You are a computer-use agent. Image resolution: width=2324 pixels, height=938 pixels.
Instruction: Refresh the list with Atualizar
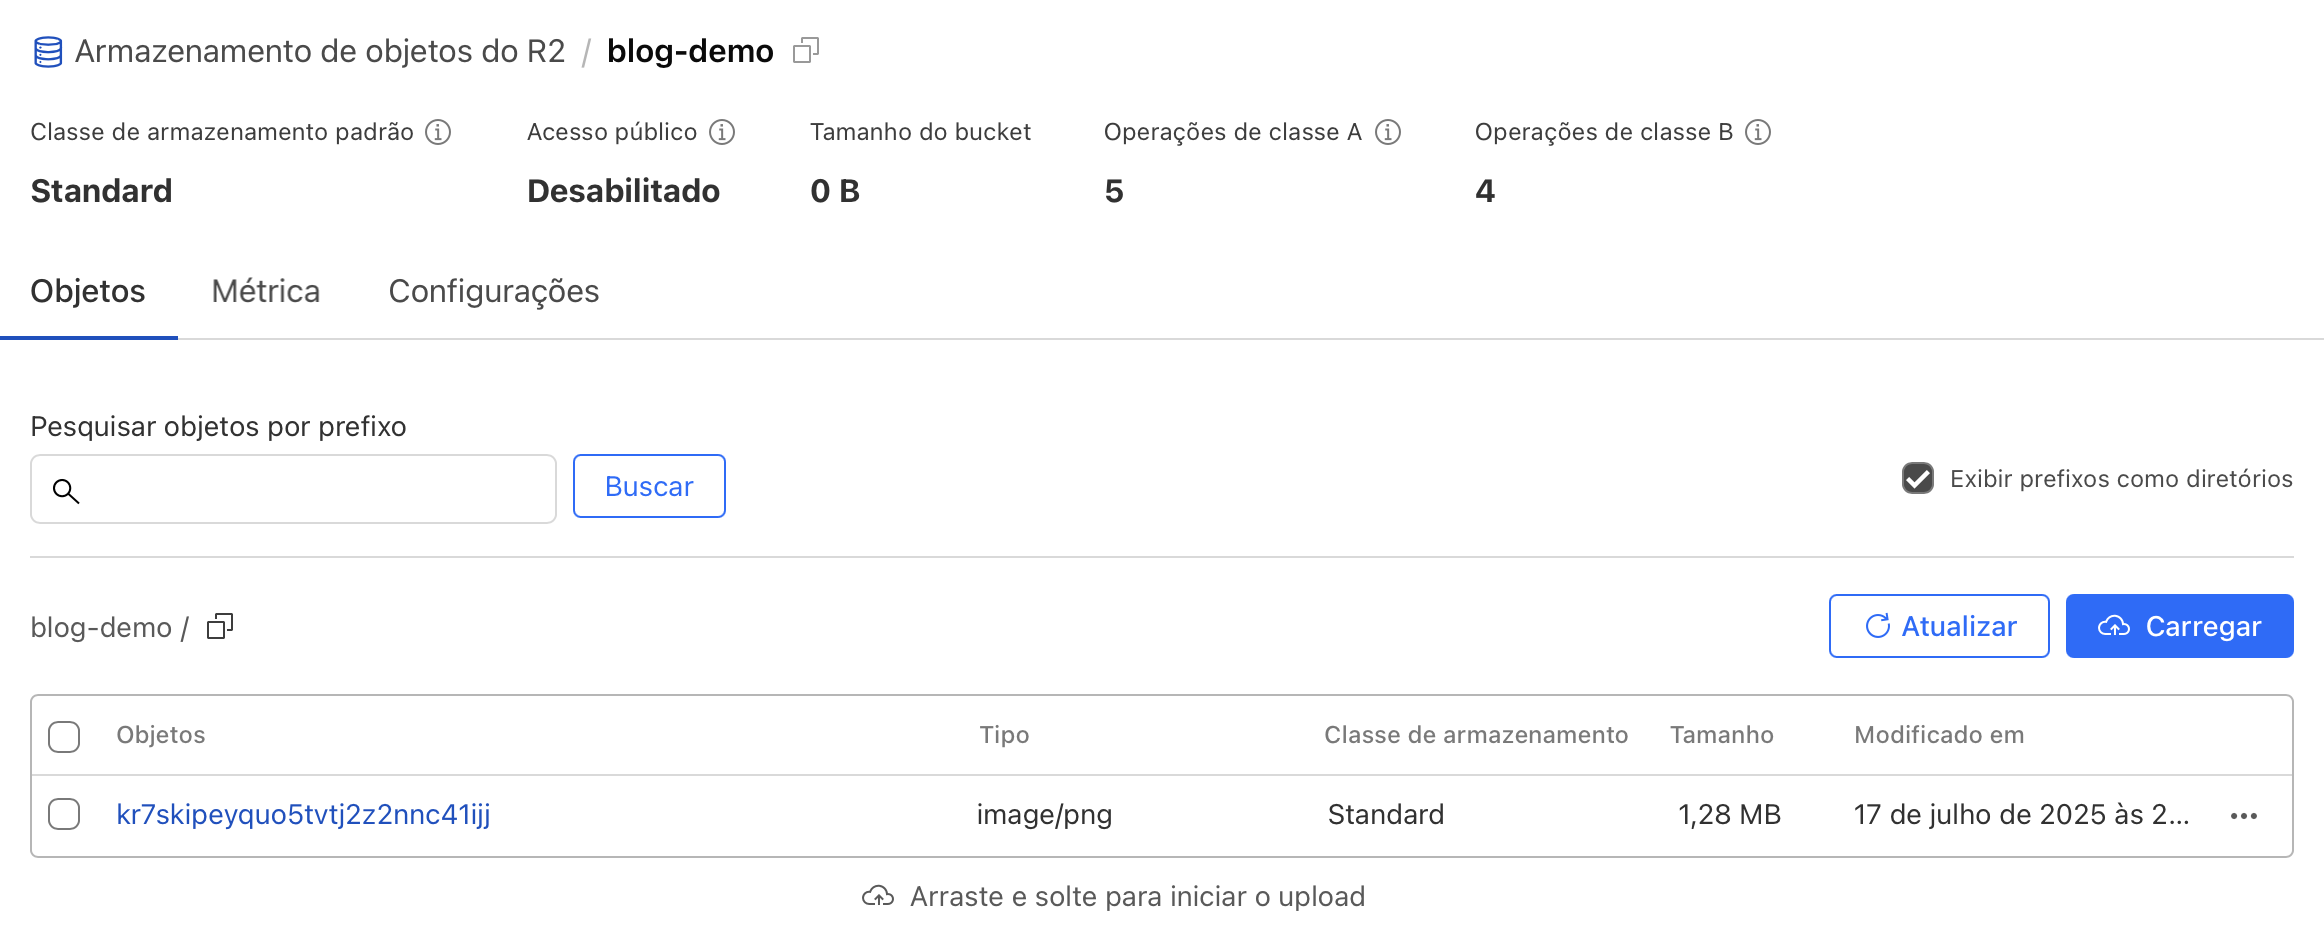pos(1939,626)
